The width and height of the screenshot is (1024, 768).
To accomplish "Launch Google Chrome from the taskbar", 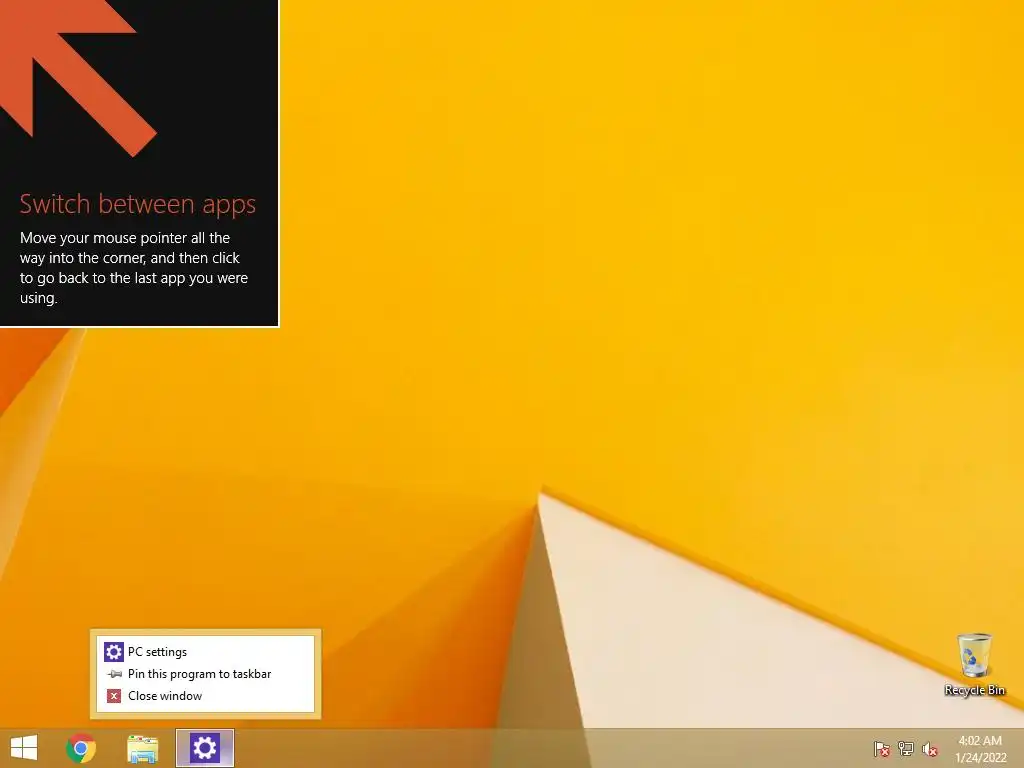I will (81, 748).
